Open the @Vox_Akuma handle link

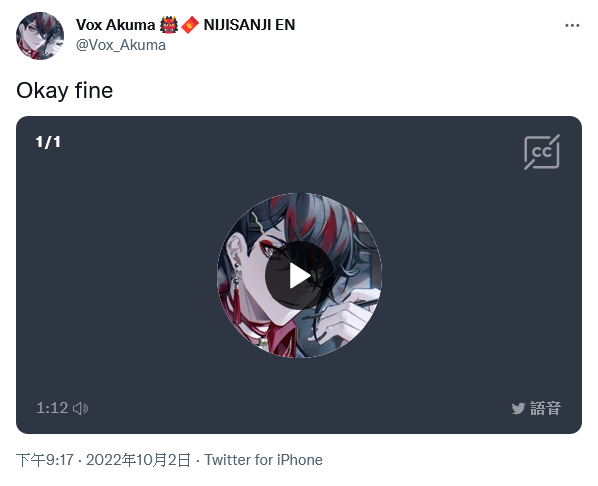[121, 45]
